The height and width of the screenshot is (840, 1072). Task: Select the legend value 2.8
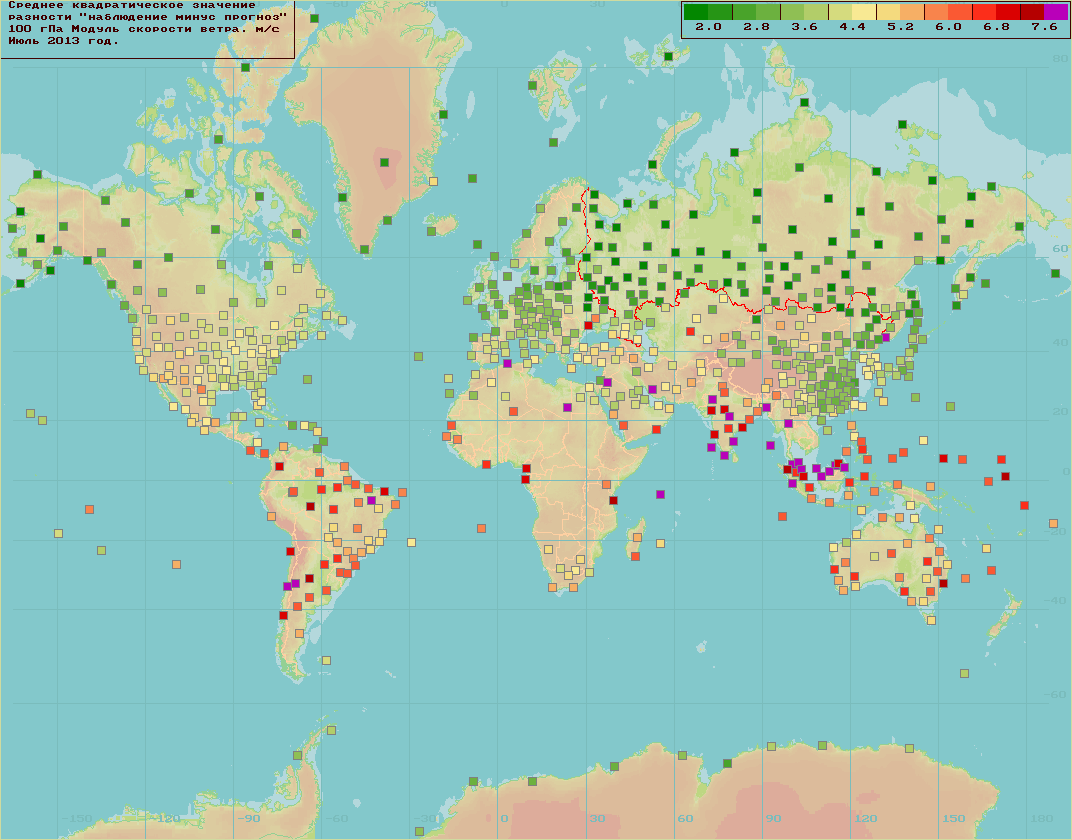click(x=756, y=27)
